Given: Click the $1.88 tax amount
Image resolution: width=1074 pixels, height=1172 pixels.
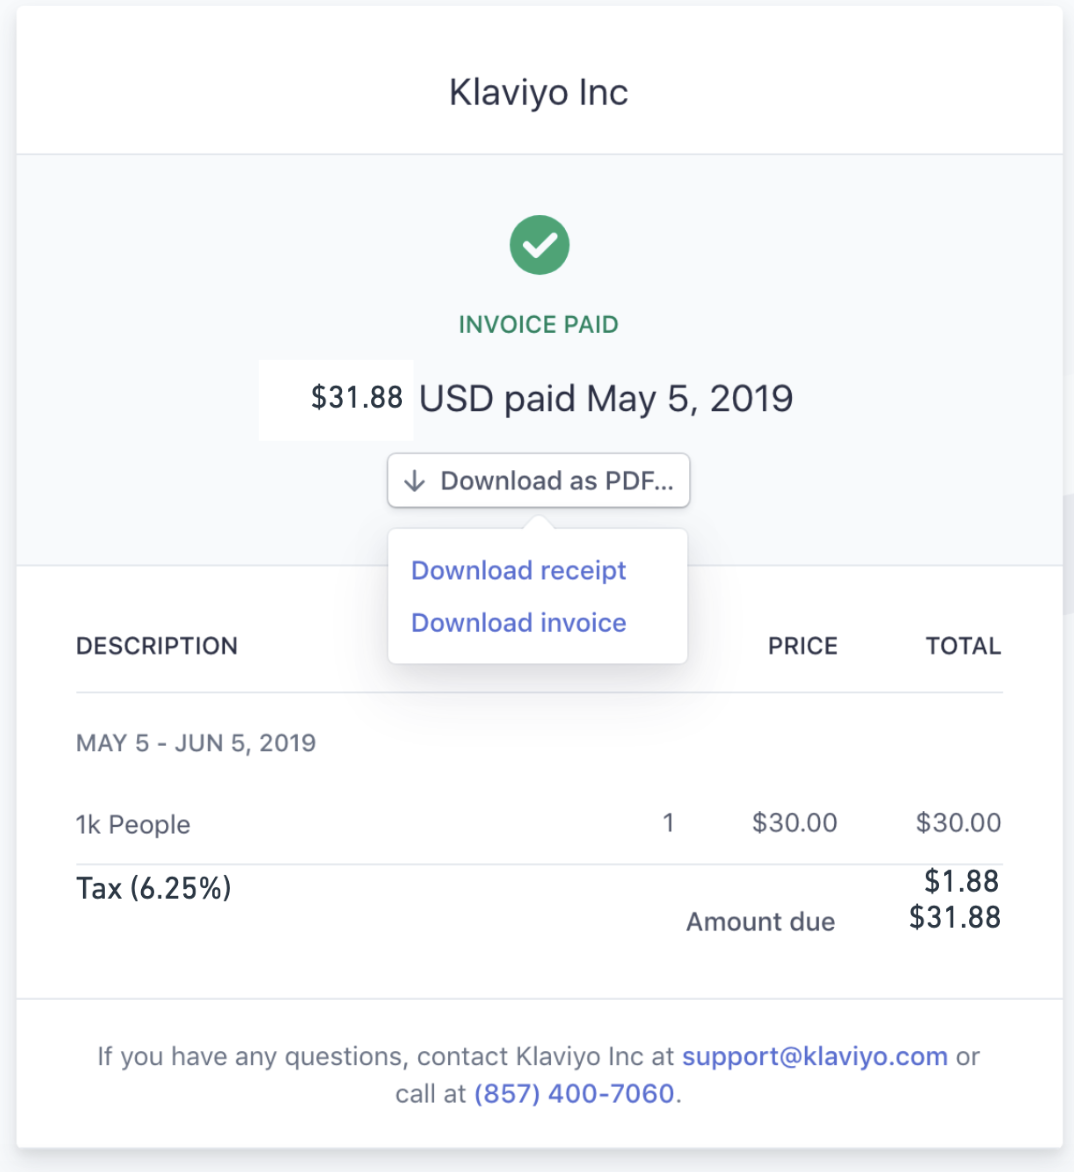Looking at the screenshot, I should pos(961,881).
